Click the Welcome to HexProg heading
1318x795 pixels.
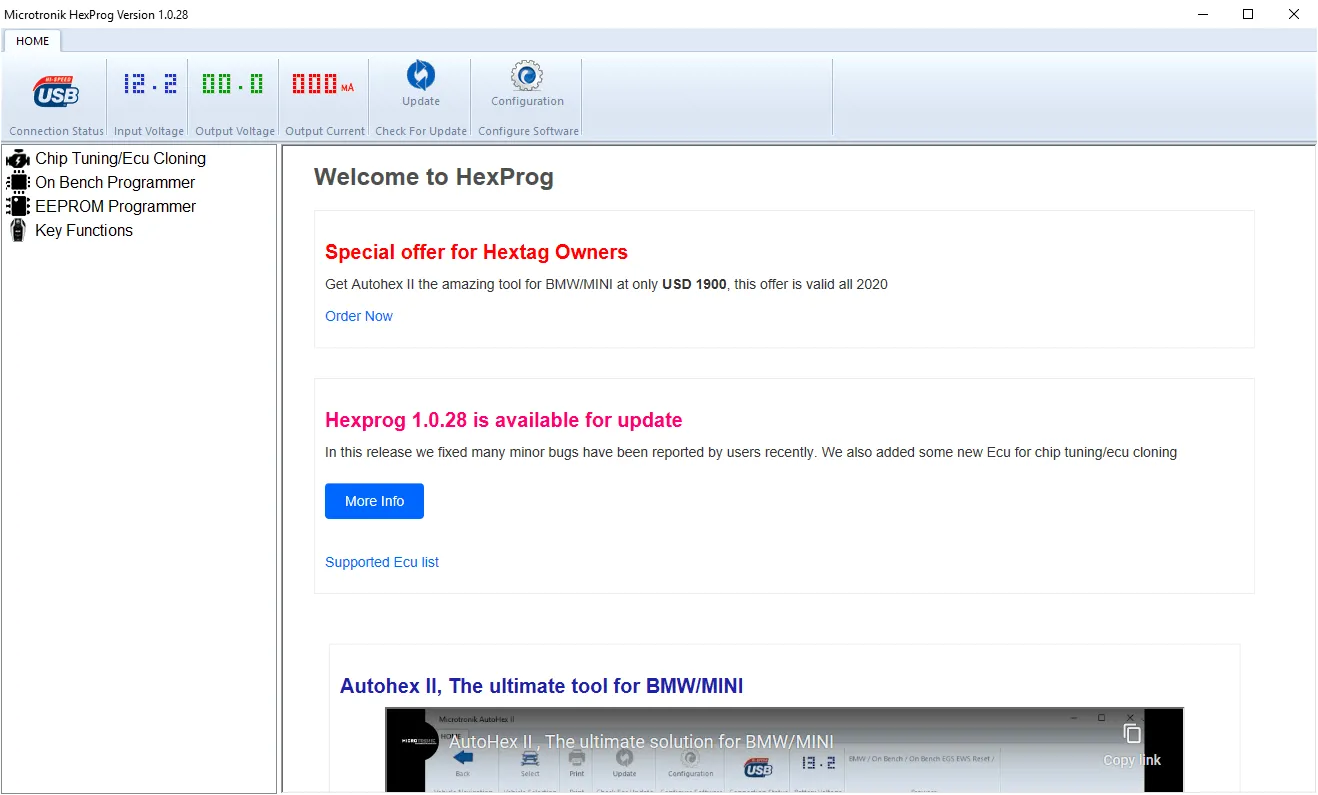433,177
